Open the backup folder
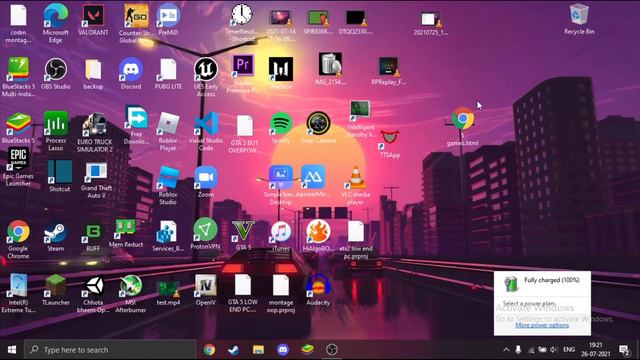 point(93,69)
